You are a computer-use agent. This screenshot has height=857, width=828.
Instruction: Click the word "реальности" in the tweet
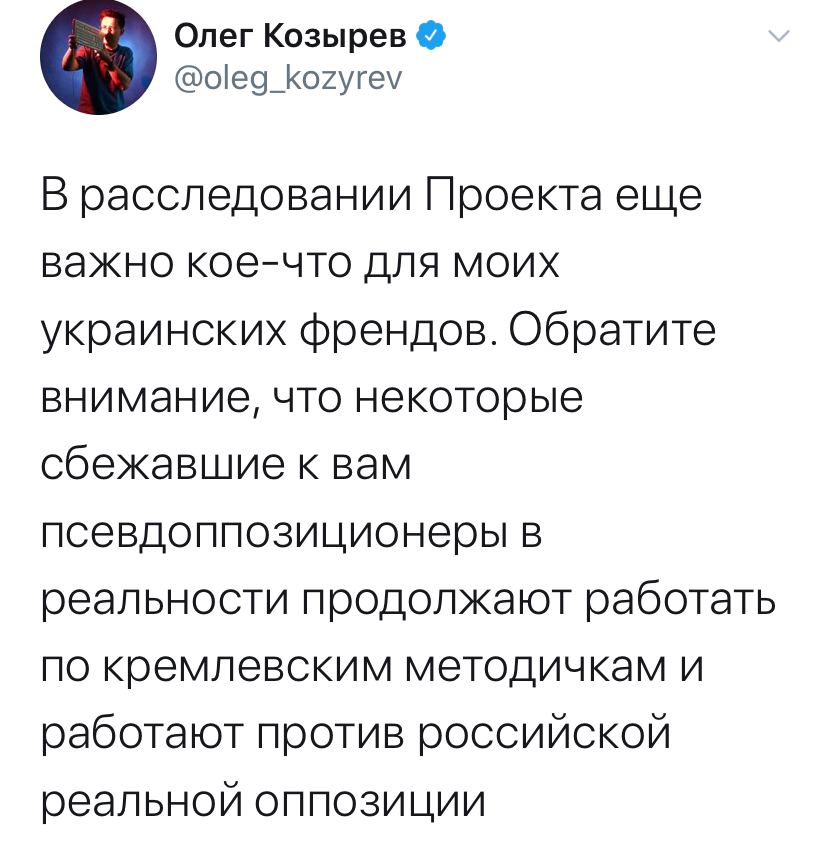point(166,603)
